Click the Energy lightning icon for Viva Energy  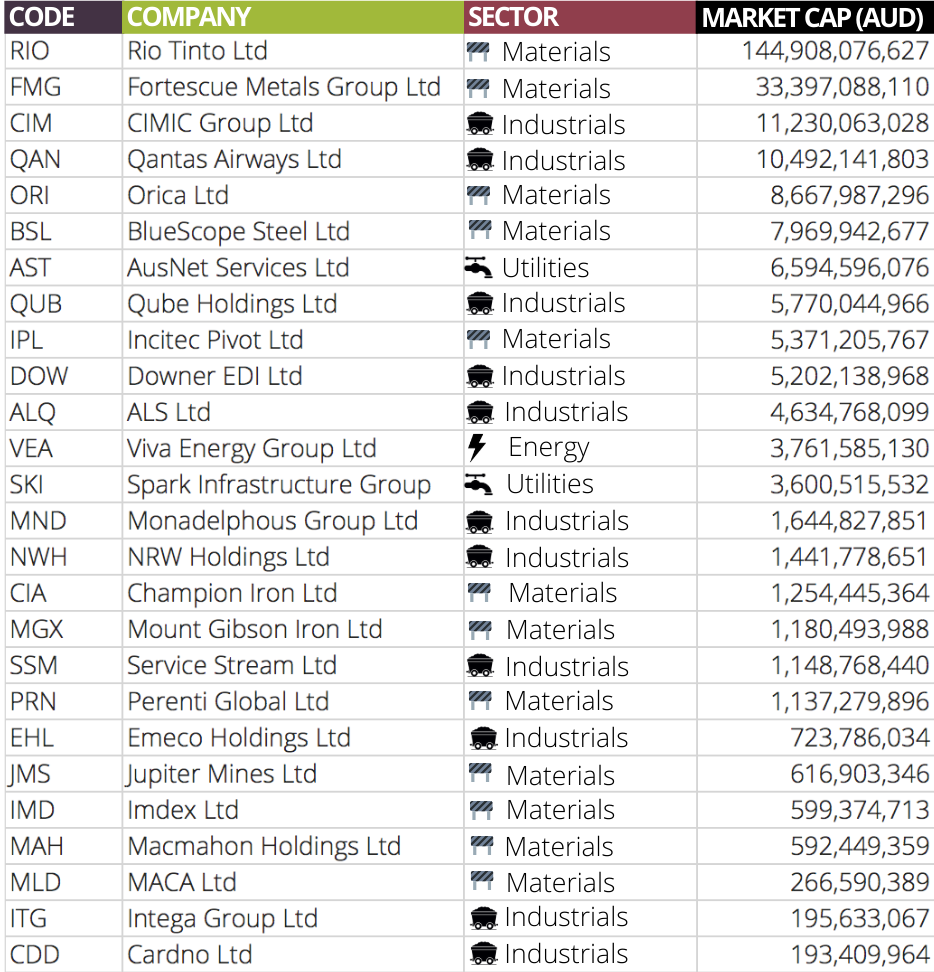(477, 448)
